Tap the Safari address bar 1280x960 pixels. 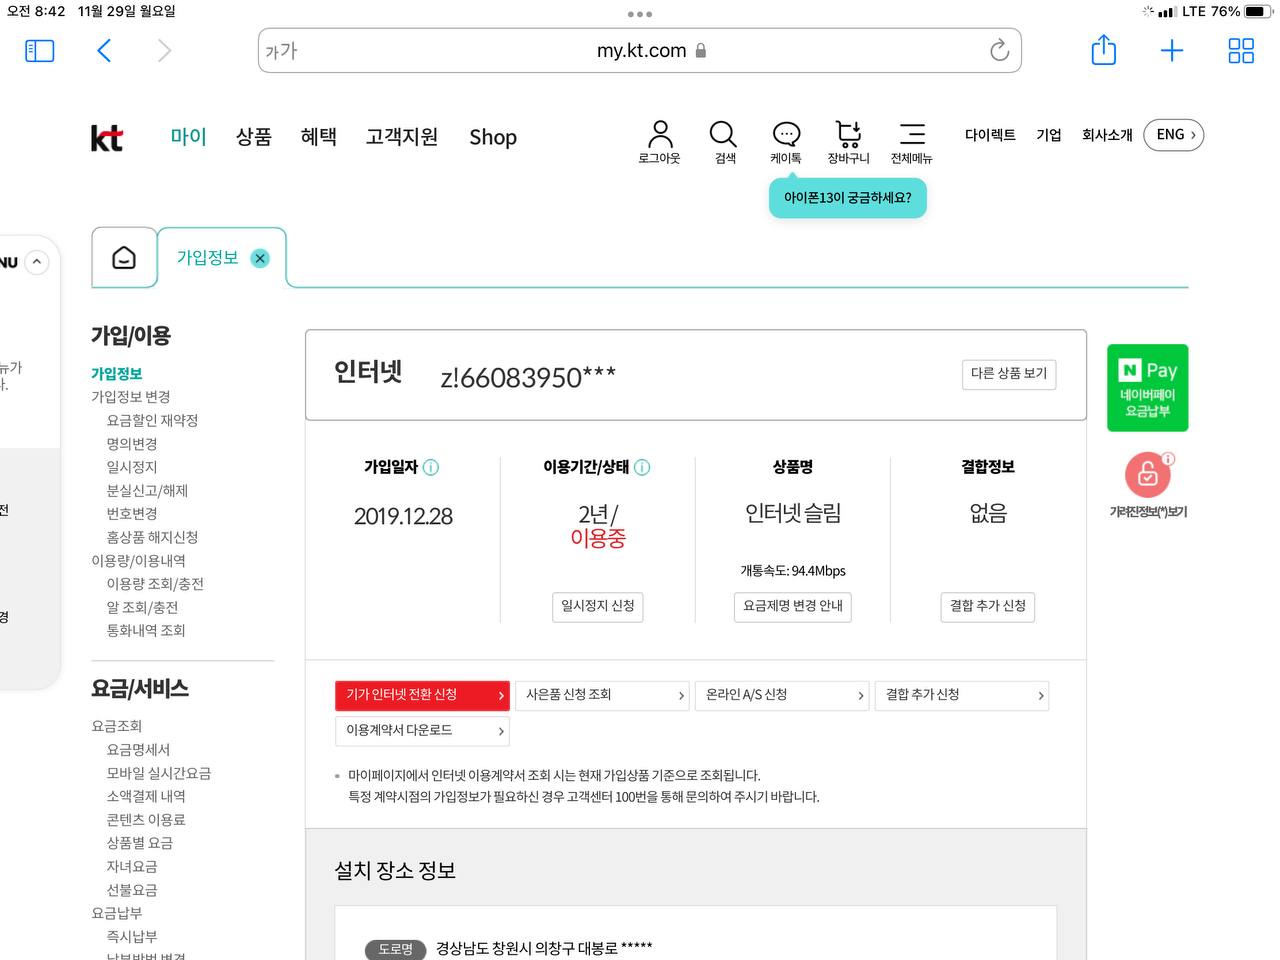(x=640, y=51)
